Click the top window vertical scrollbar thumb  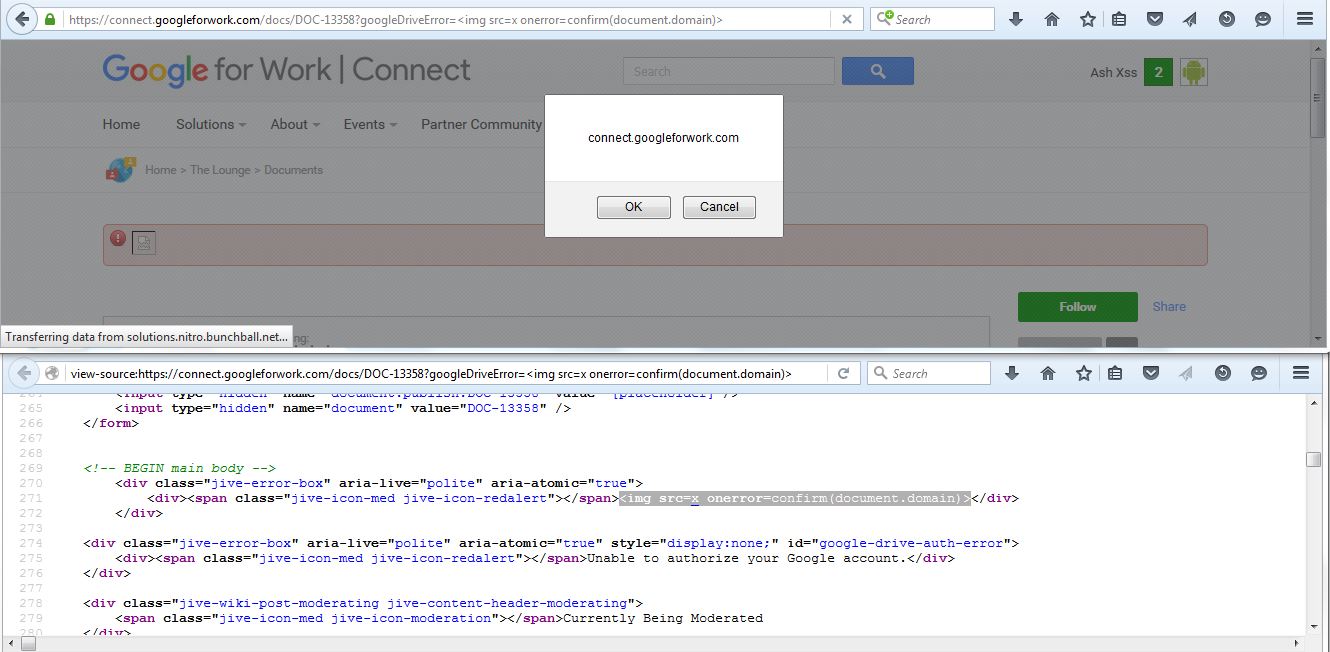[1317, 97]
